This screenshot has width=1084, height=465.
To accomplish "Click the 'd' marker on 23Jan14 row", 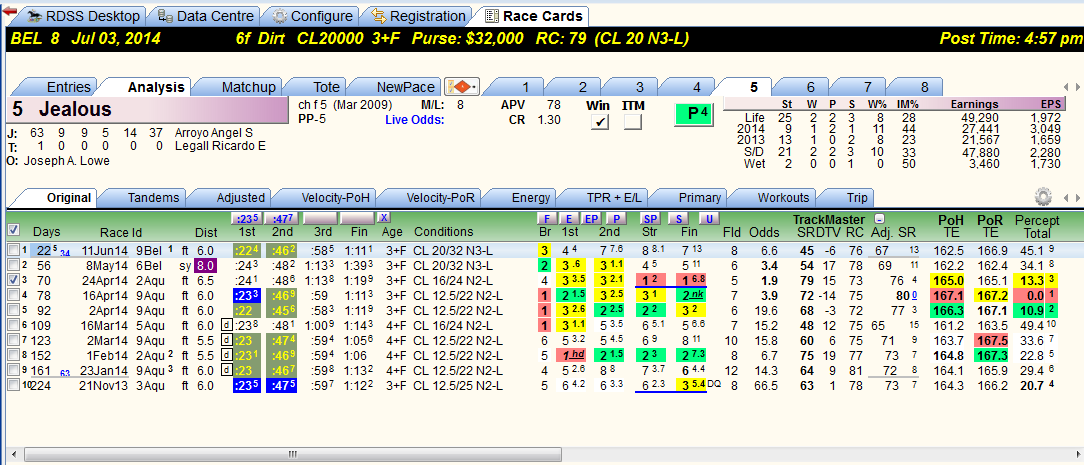I will [x=225, y=370].
